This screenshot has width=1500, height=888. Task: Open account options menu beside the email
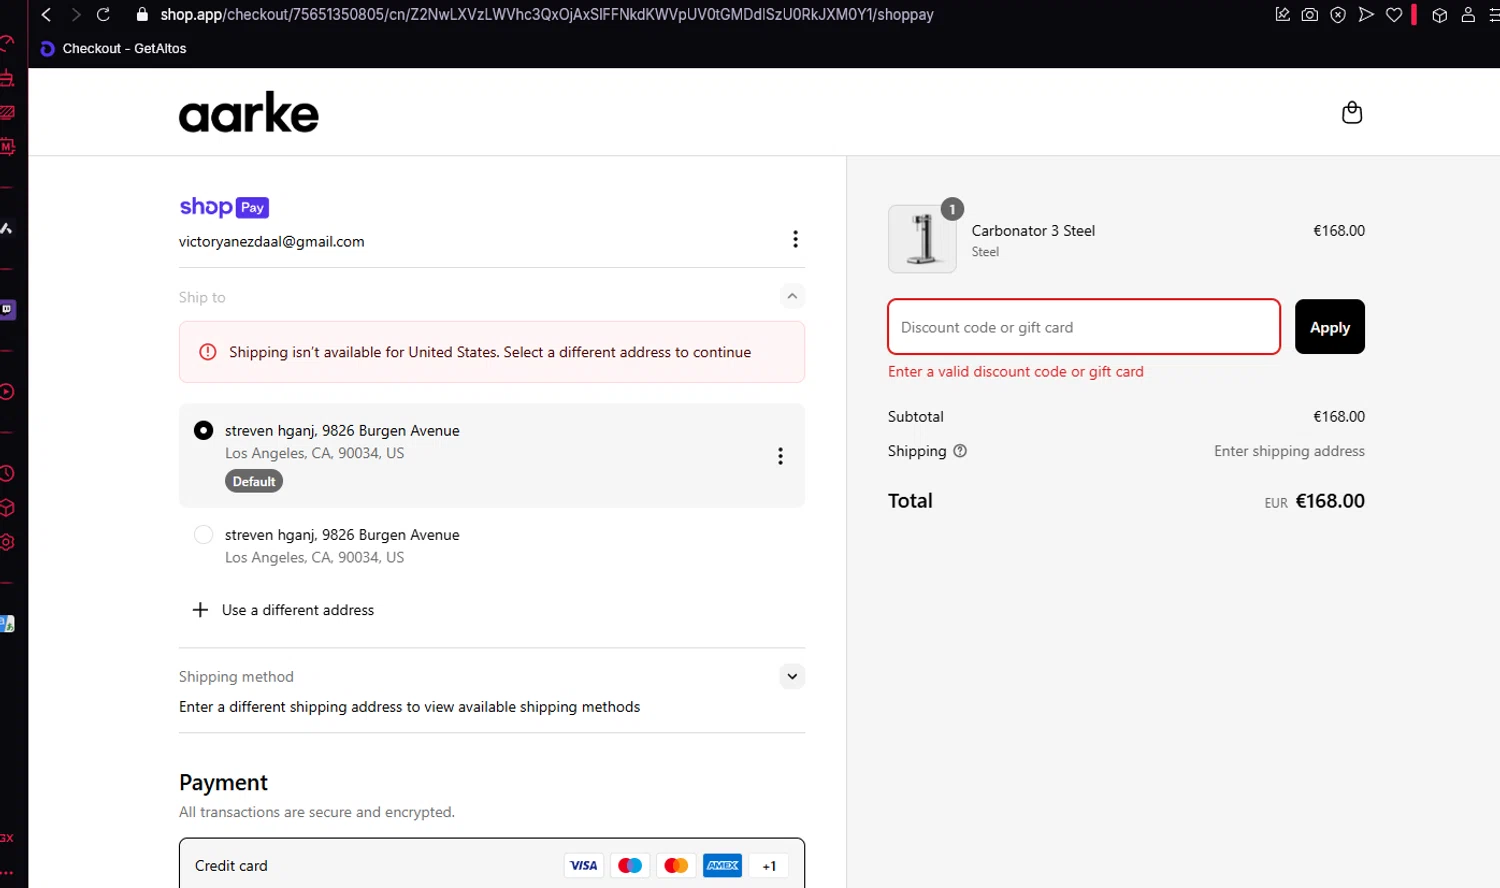[795, 239]
